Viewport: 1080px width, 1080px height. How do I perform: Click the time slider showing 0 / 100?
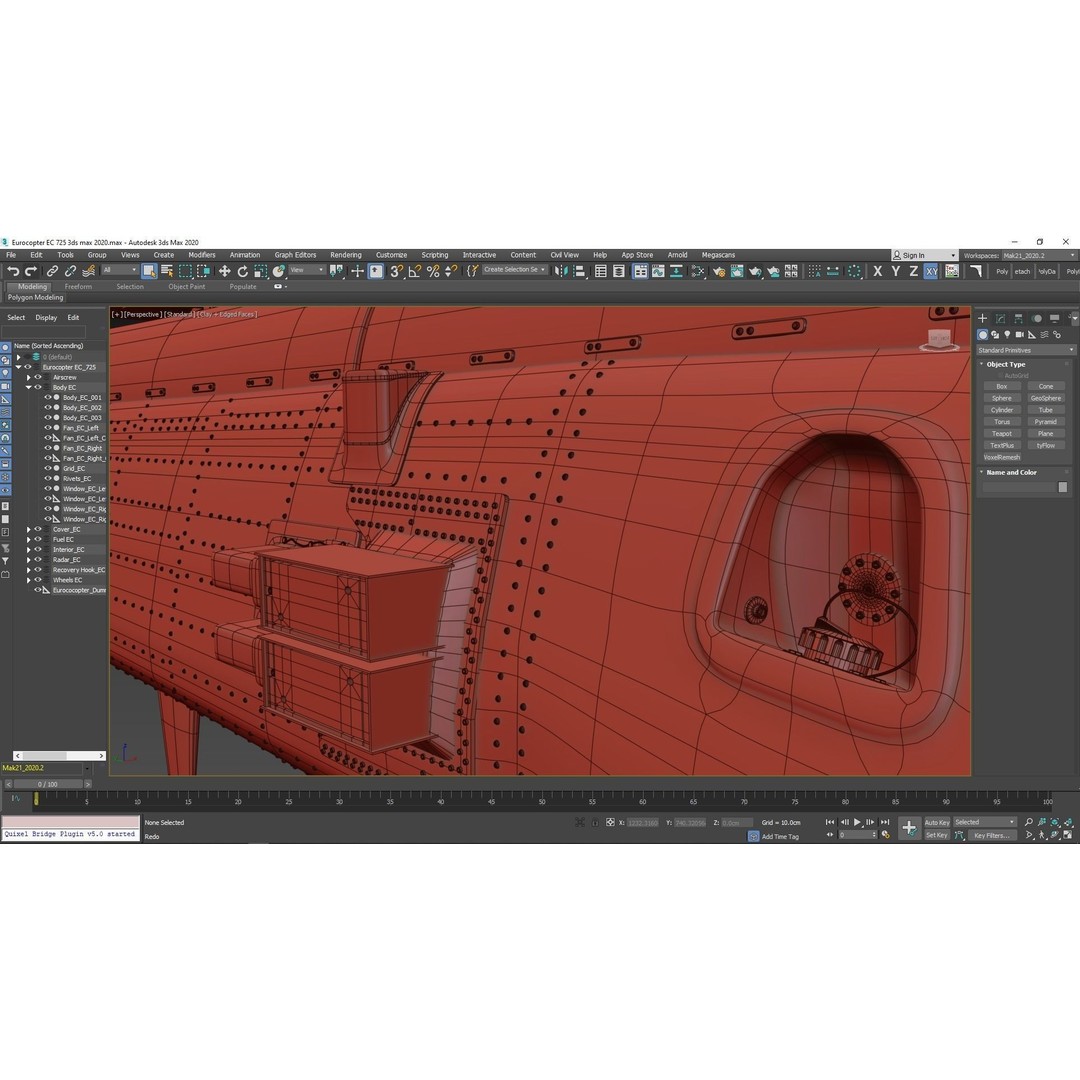click(x=48, y=785)
